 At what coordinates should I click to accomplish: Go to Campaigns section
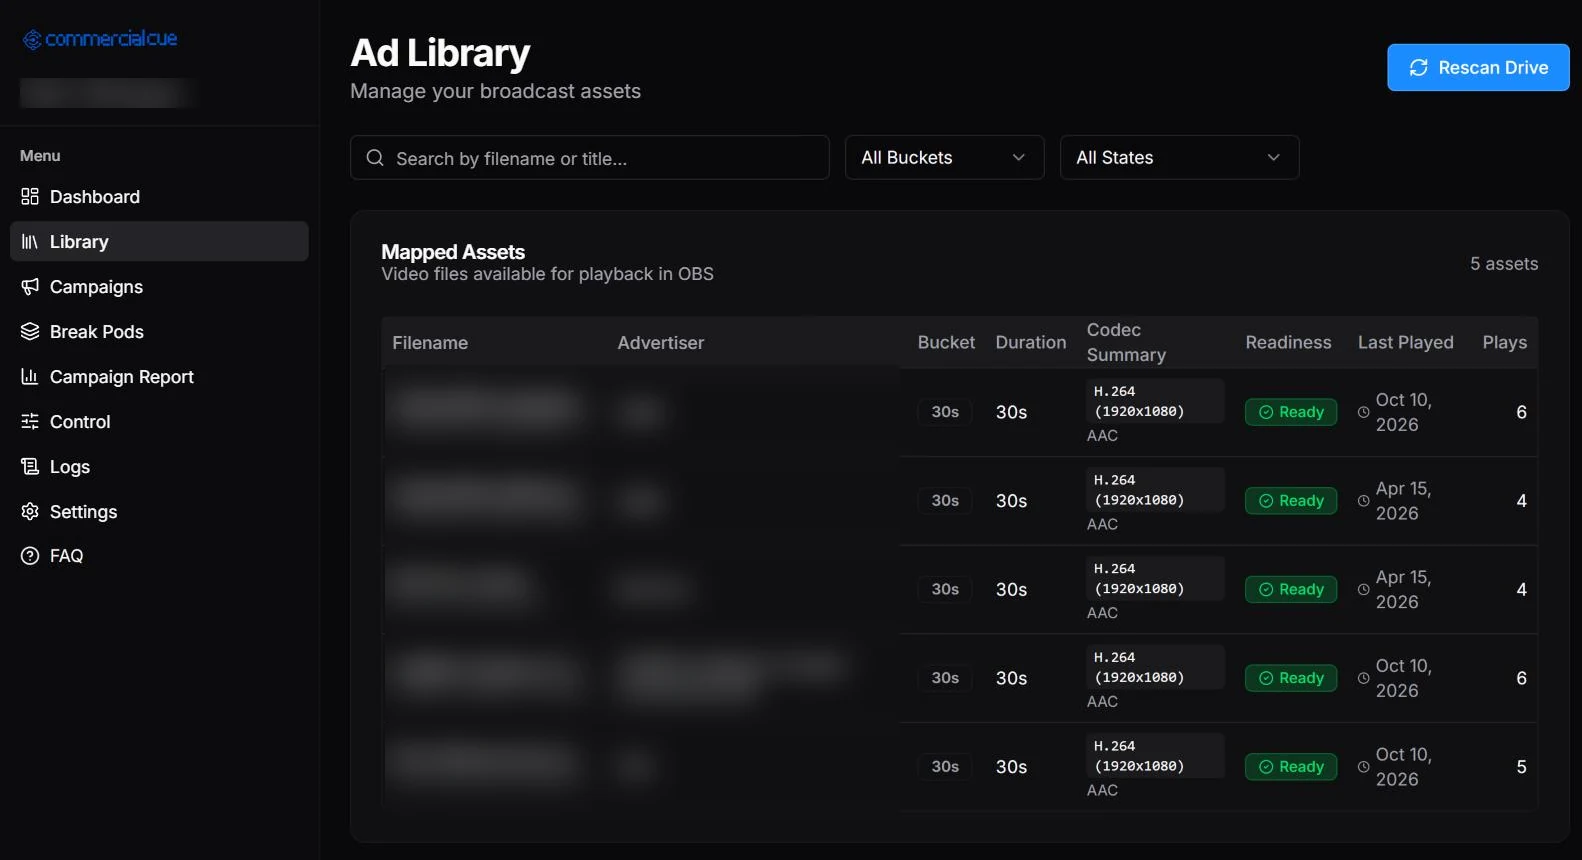(159, 287)
